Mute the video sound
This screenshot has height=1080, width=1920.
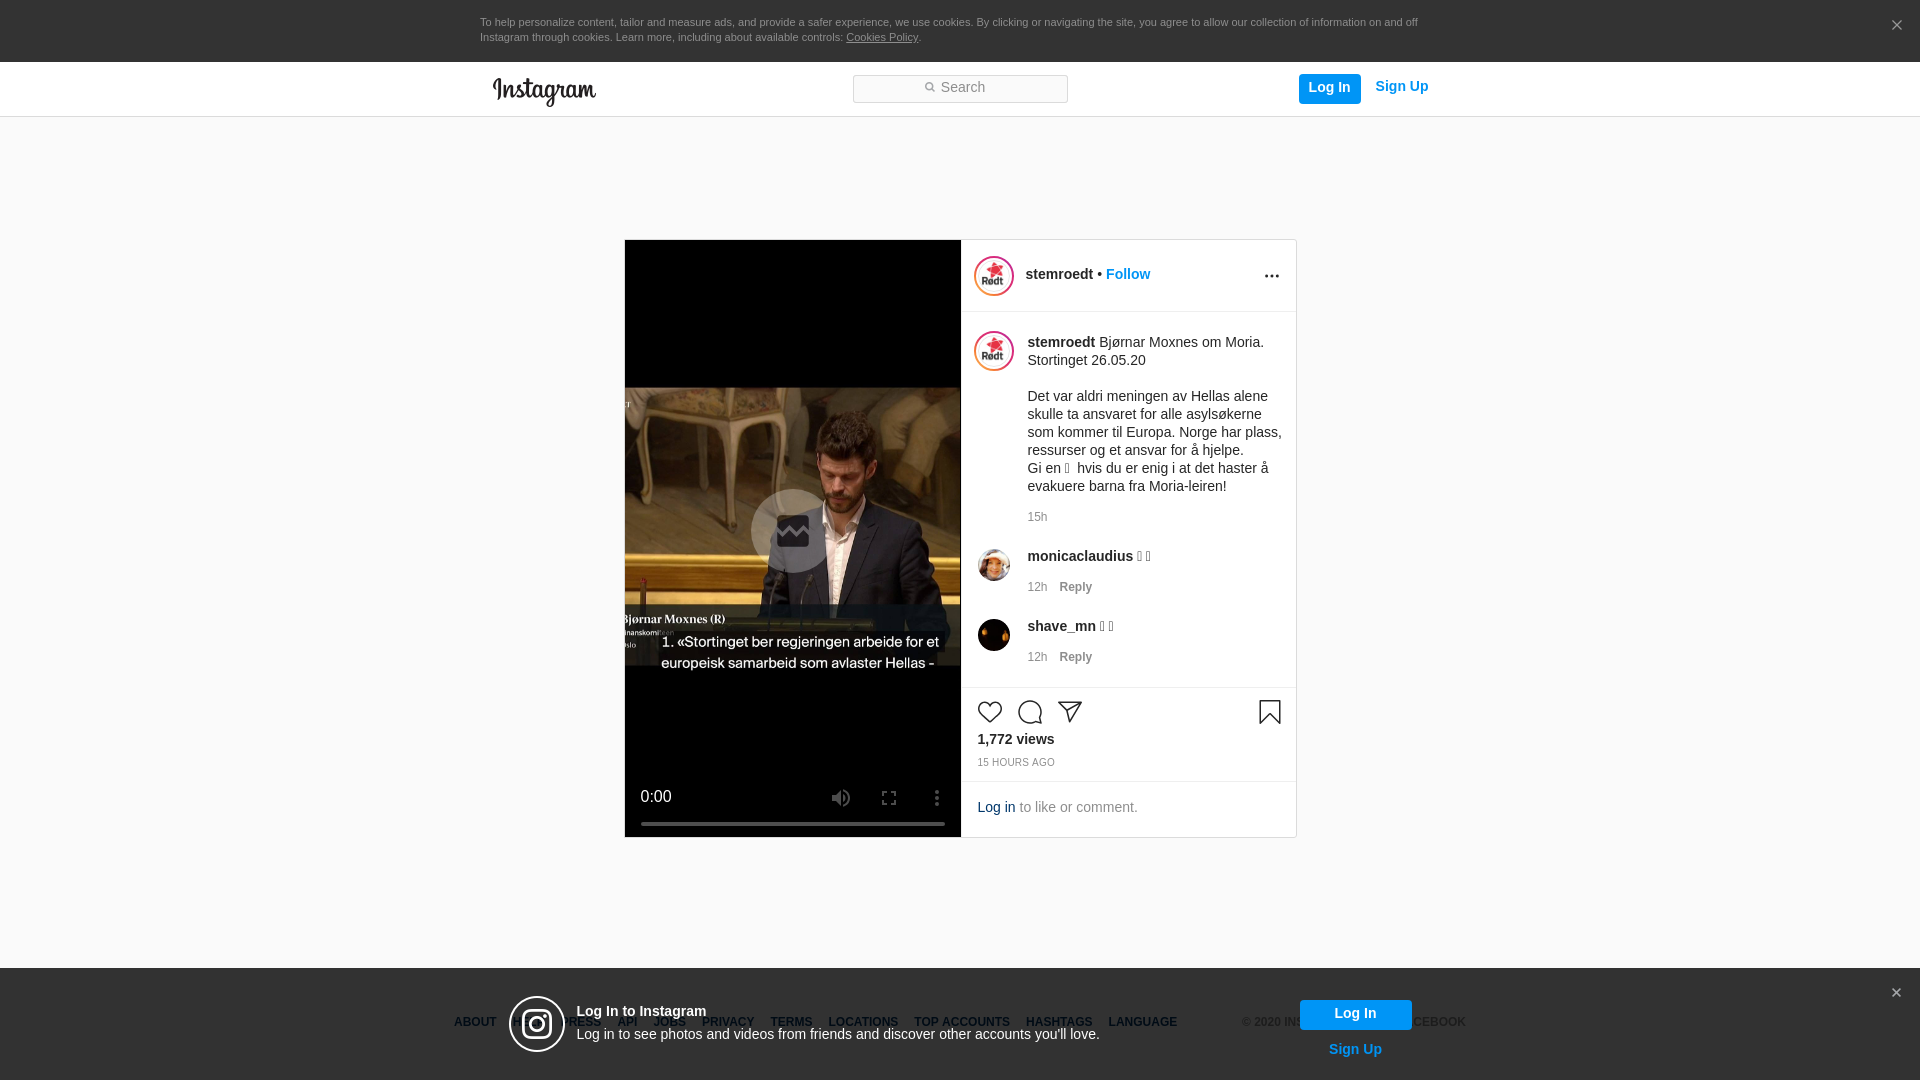[840, 798]
